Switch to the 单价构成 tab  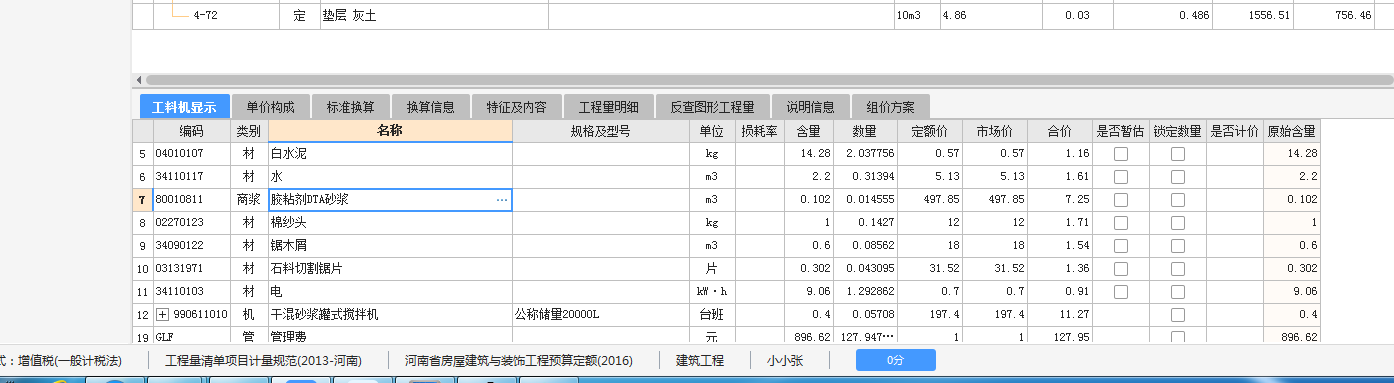(x=270, y=107)
